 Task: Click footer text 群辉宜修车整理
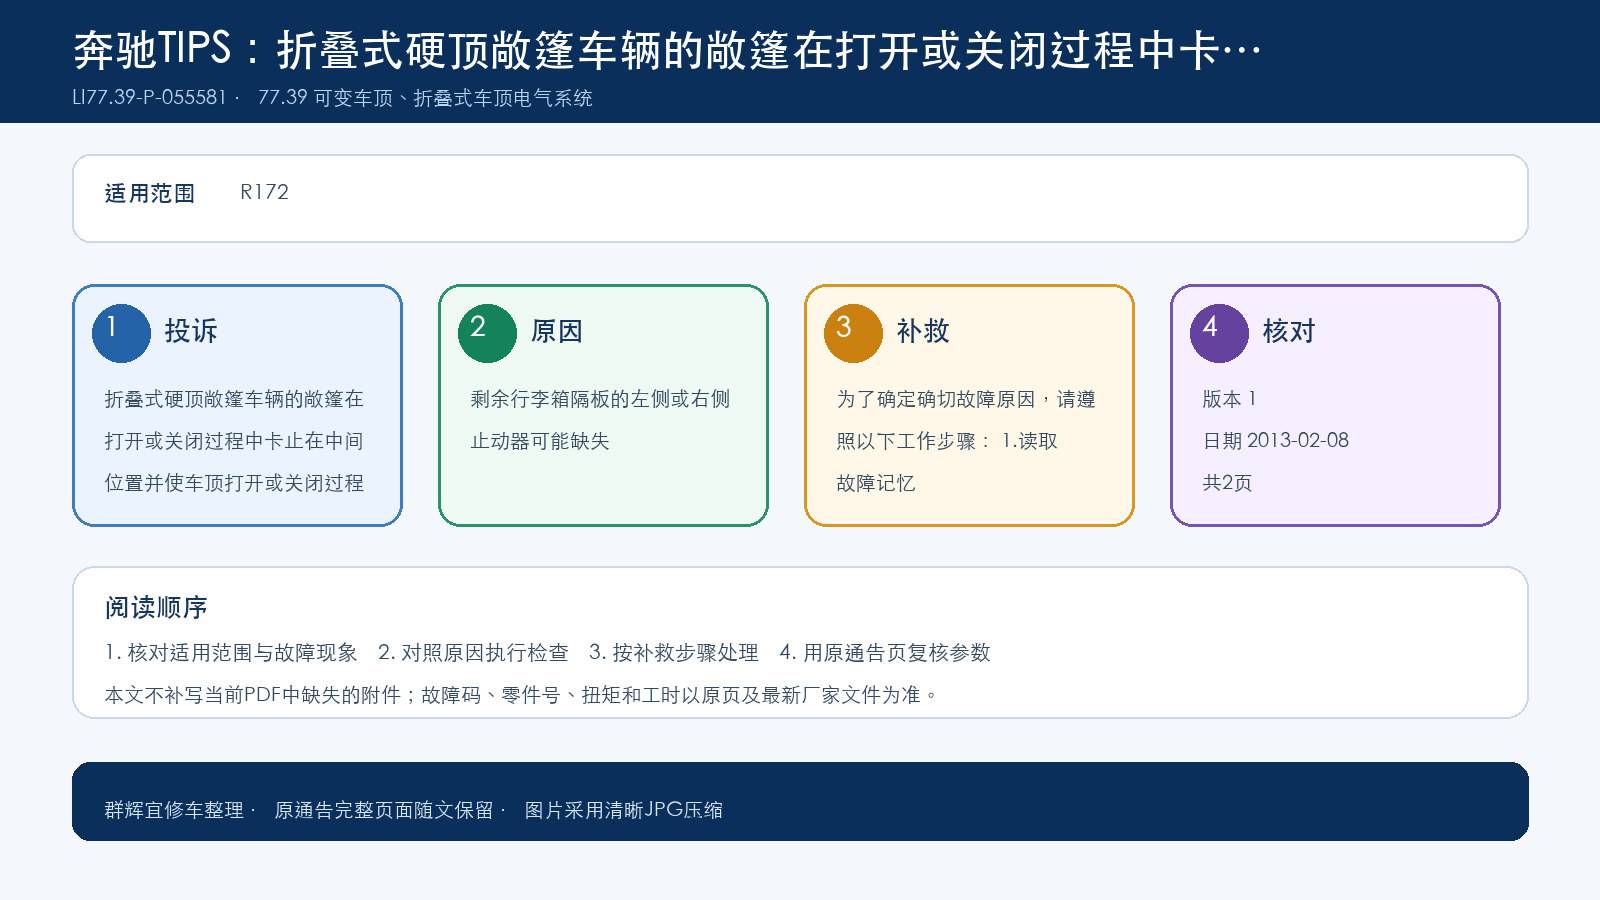tap(174, 810)
